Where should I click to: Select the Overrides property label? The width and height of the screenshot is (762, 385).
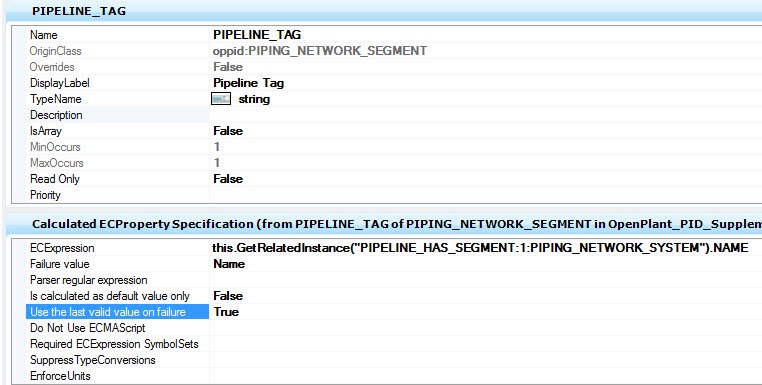tap(52, 67)
